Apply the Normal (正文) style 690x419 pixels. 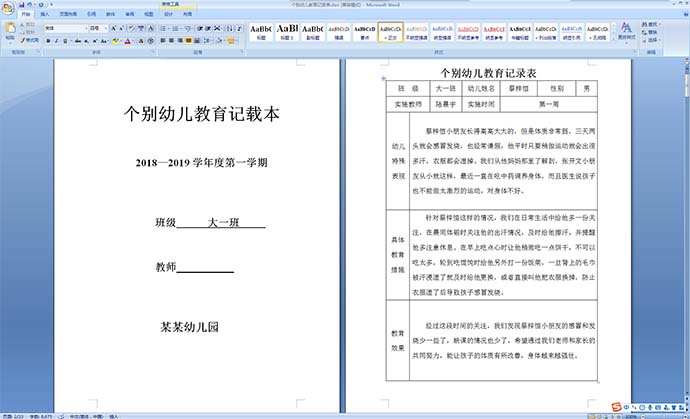pos(391,32)
